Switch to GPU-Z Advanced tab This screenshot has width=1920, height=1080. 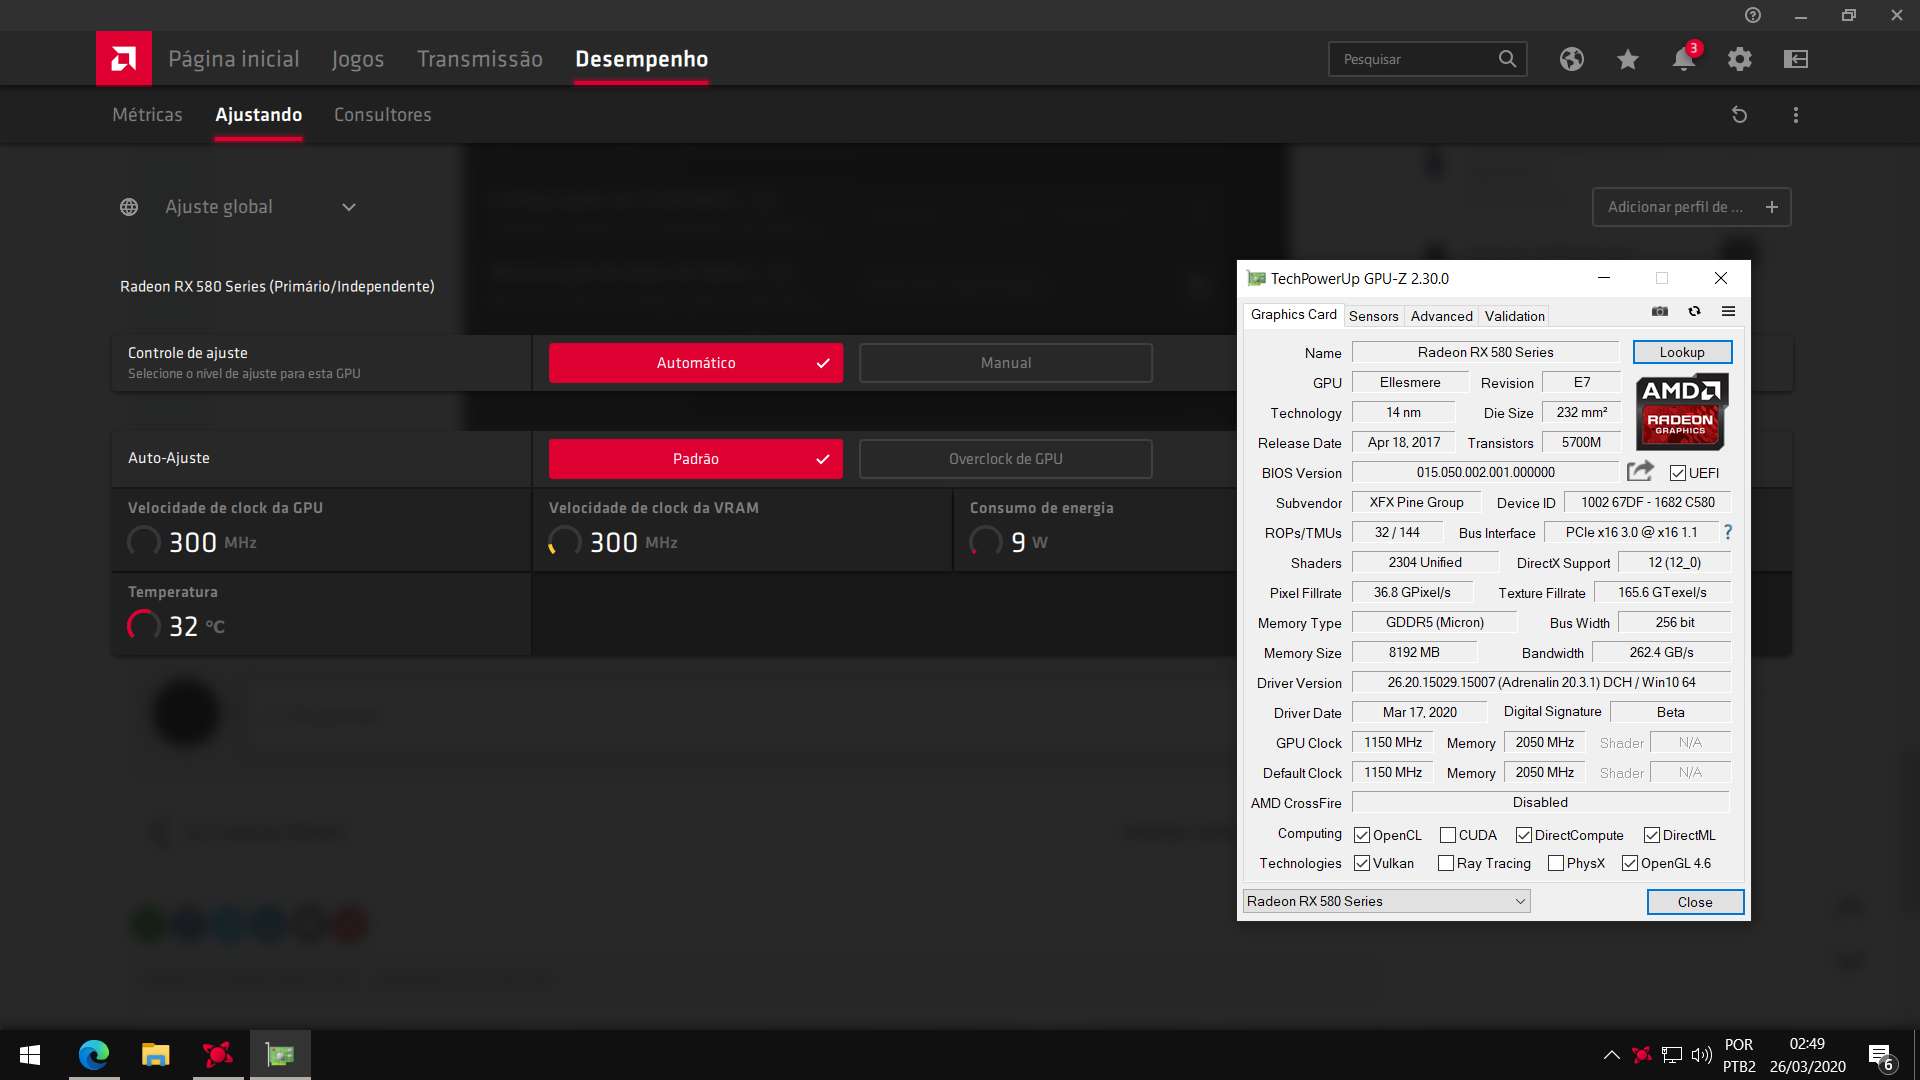[1441, 316]
